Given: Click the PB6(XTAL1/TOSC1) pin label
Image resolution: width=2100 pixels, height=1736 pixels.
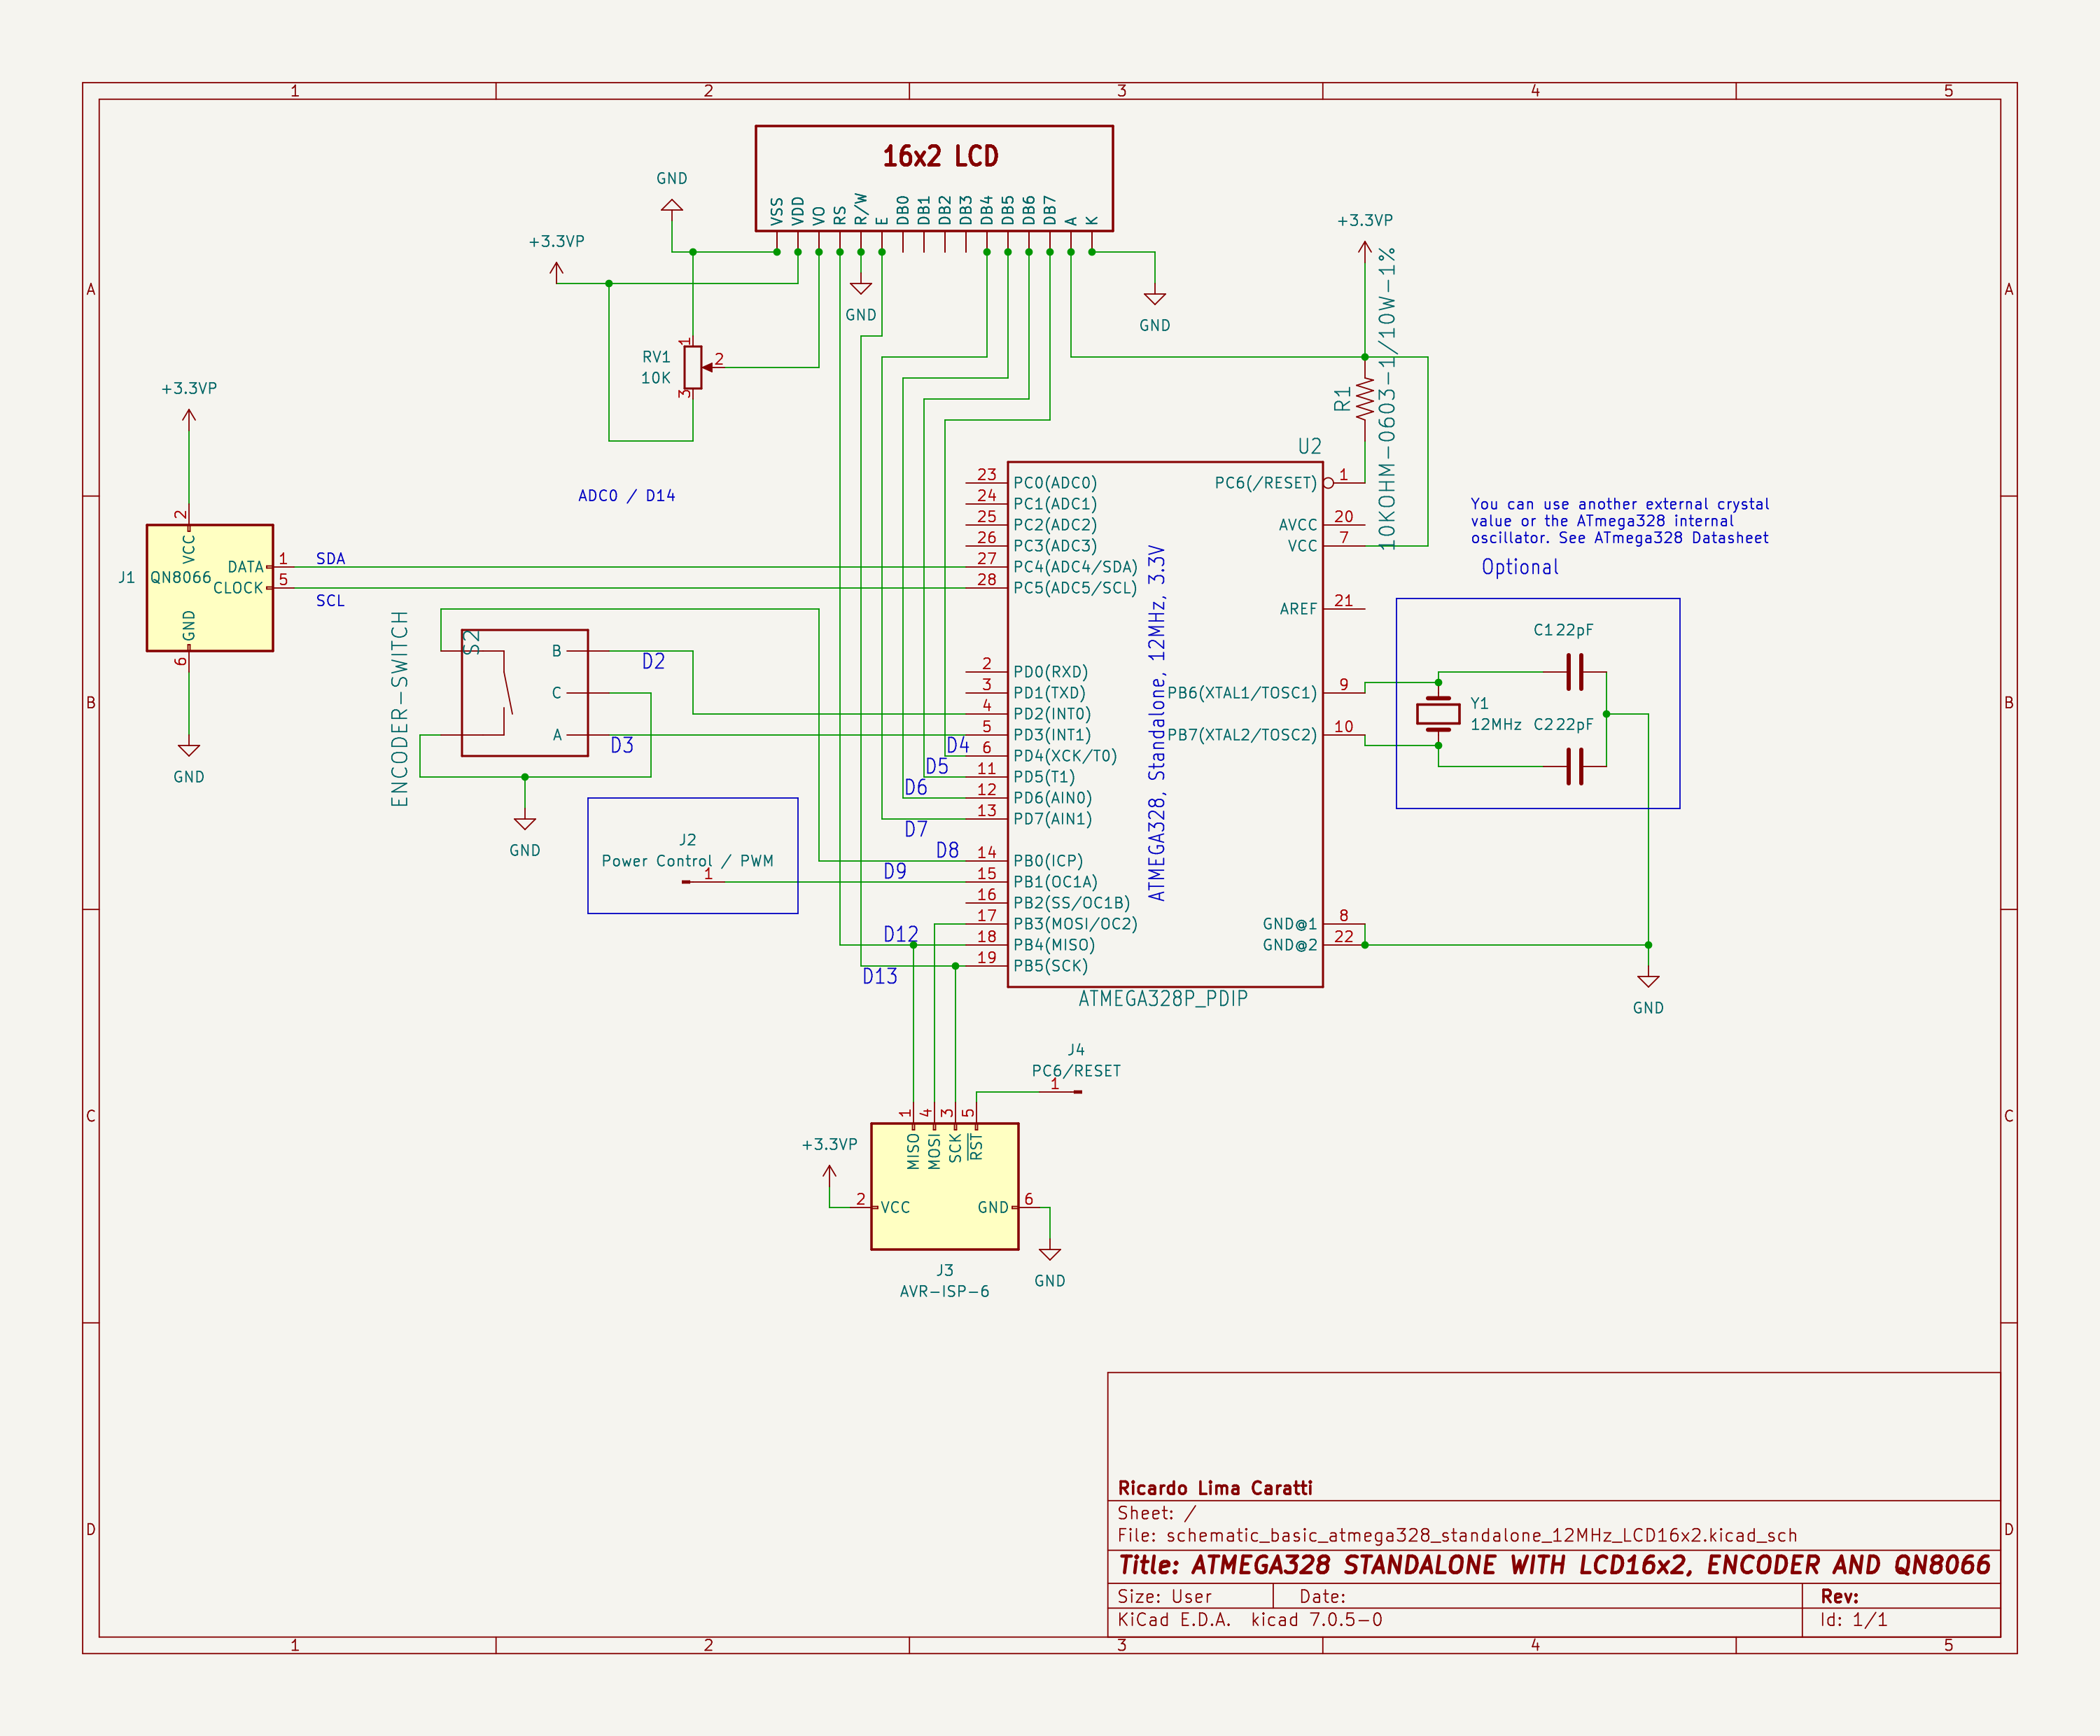Looking at the screenshot, I should click(x=1242, y=693).
